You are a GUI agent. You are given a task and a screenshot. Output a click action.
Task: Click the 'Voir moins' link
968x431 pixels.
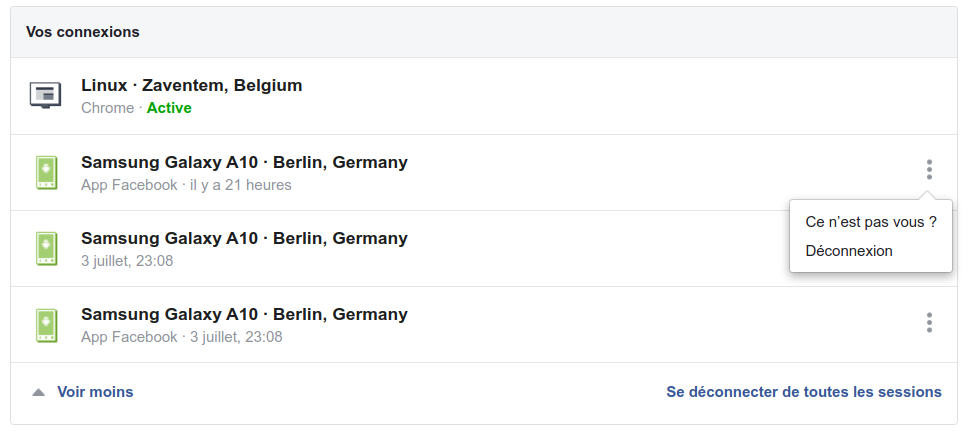[x=95, y=392]
